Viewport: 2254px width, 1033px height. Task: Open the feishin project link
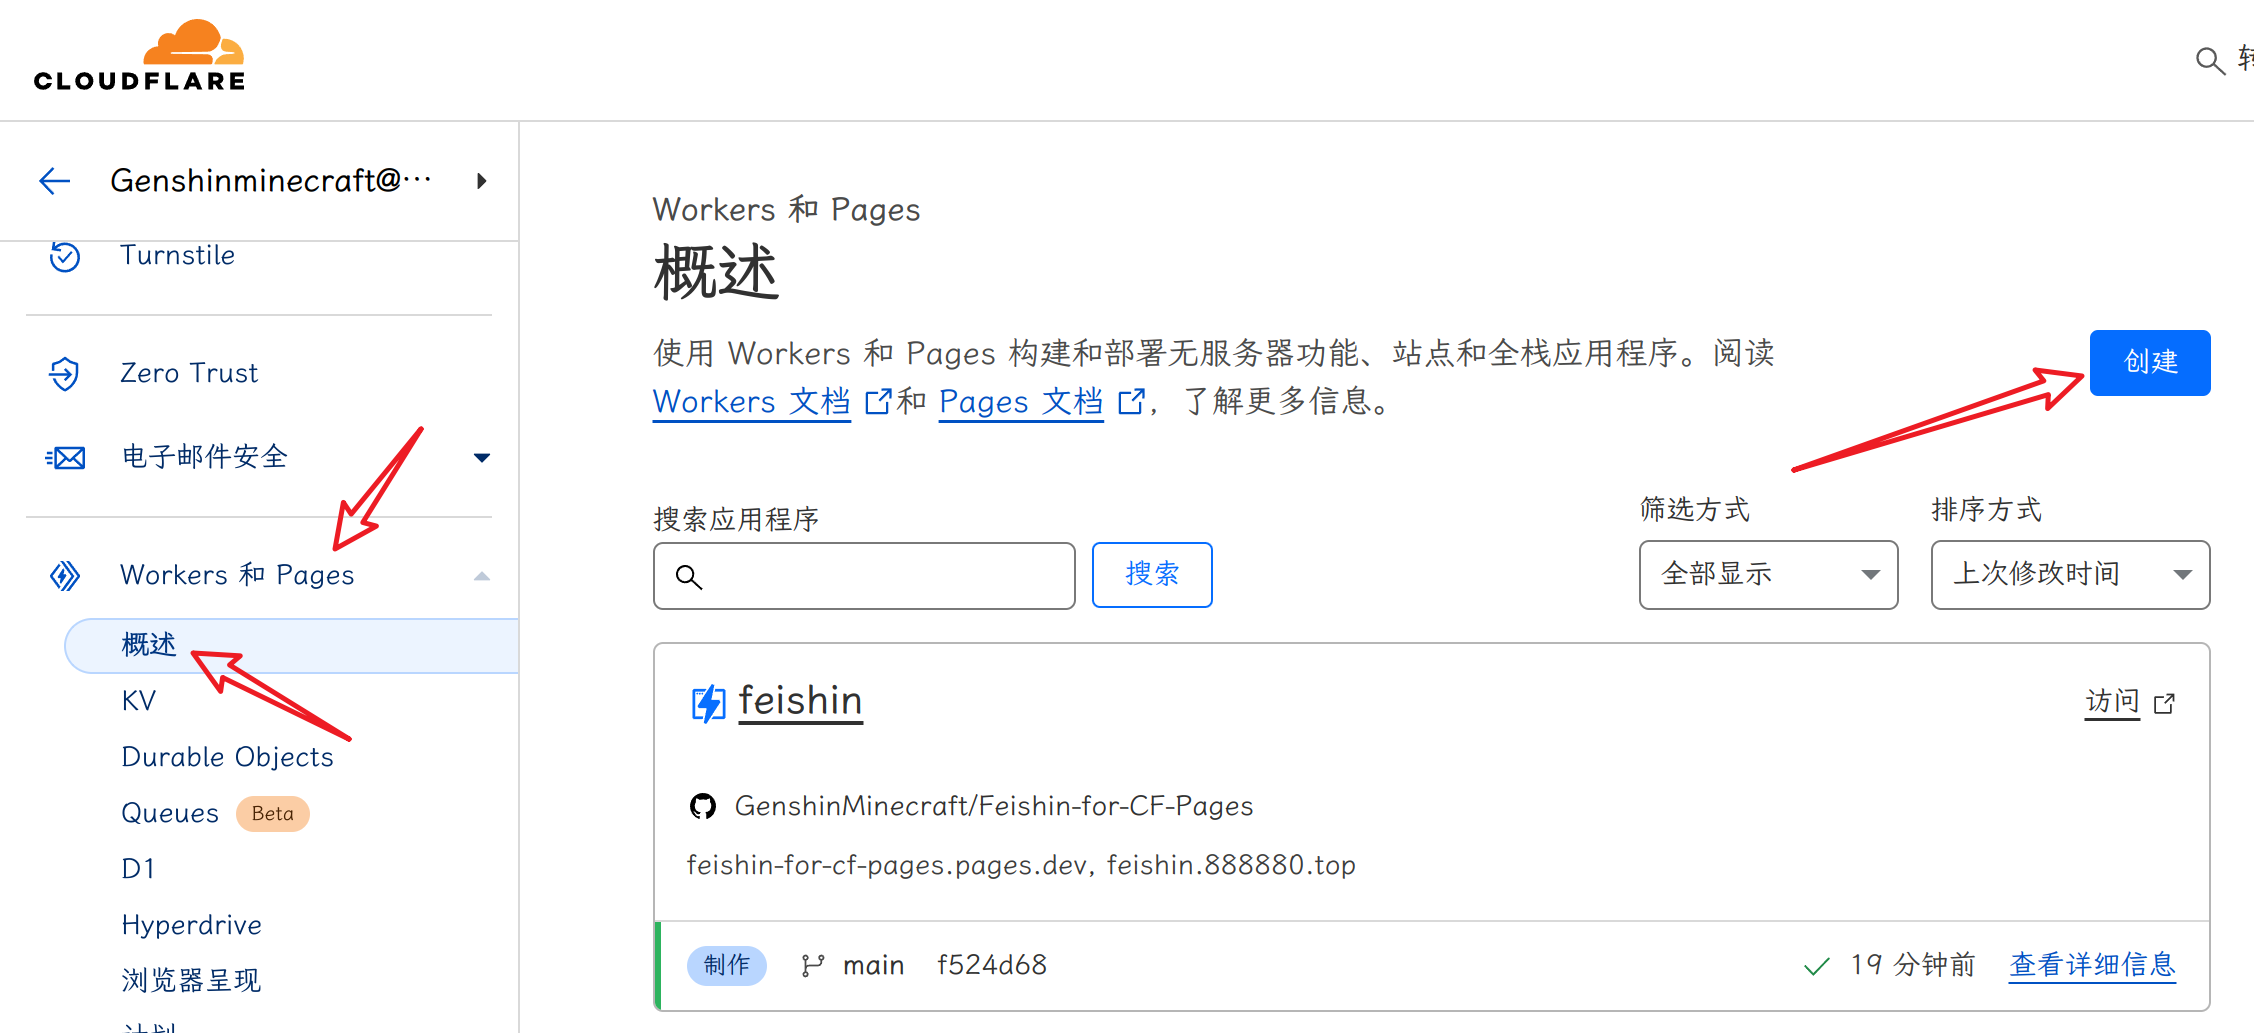800,702
